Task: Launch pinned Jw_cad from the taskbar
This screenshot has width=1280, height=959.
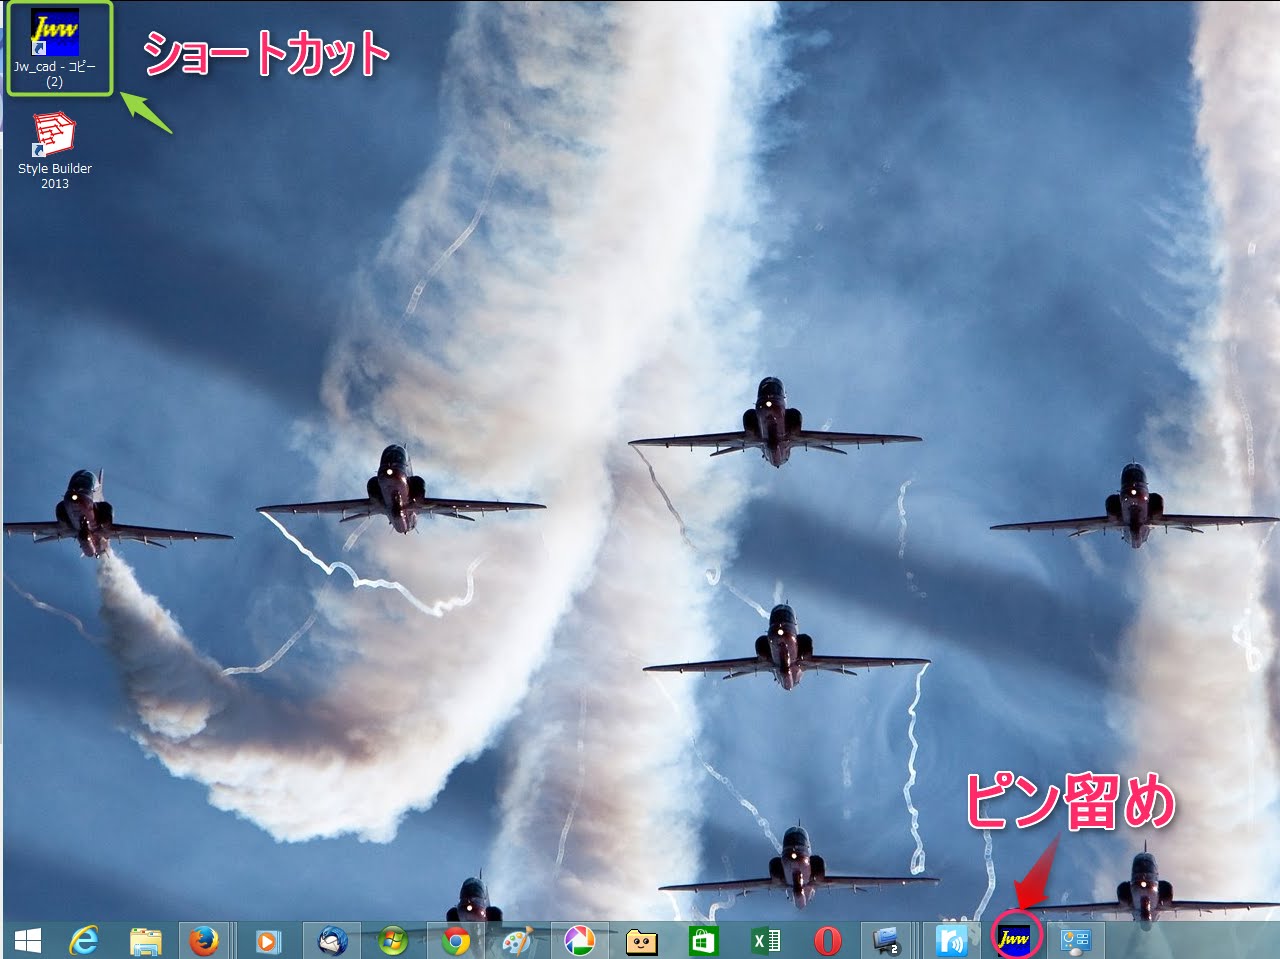Action: tap(1014, 938)
